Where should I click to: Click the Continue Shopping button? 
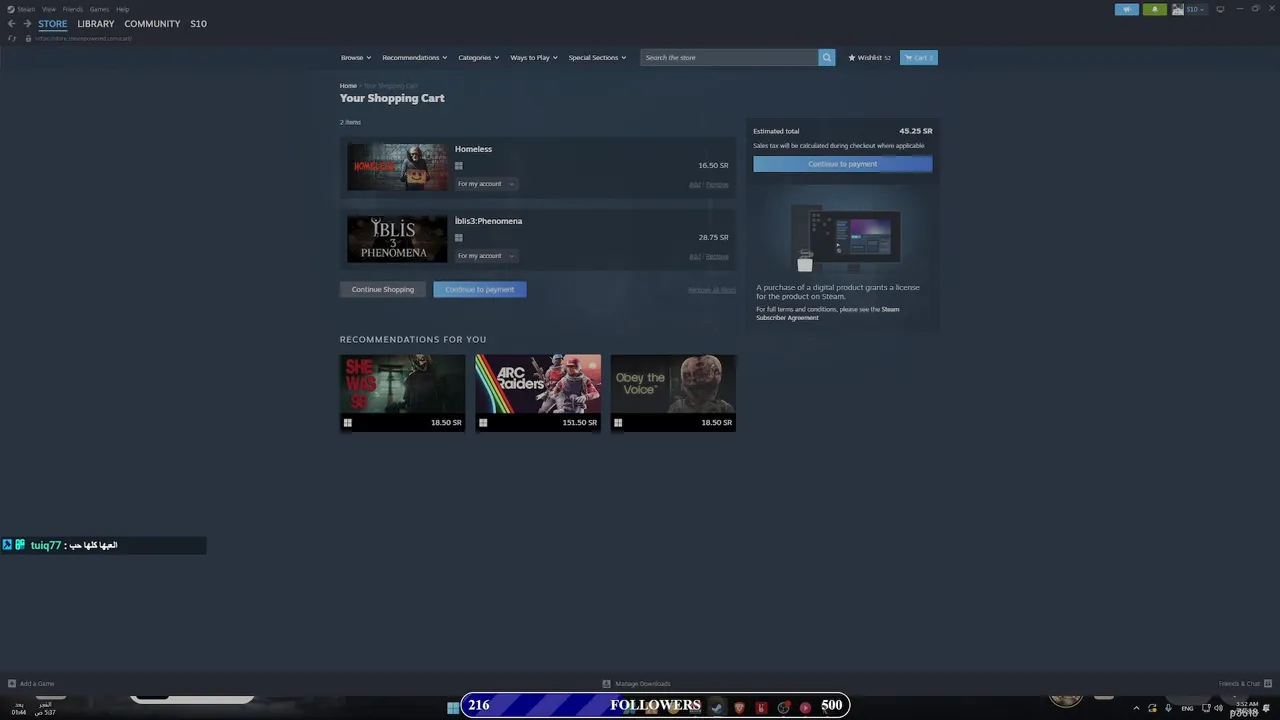pyautogui.click(x=383, y=290)
